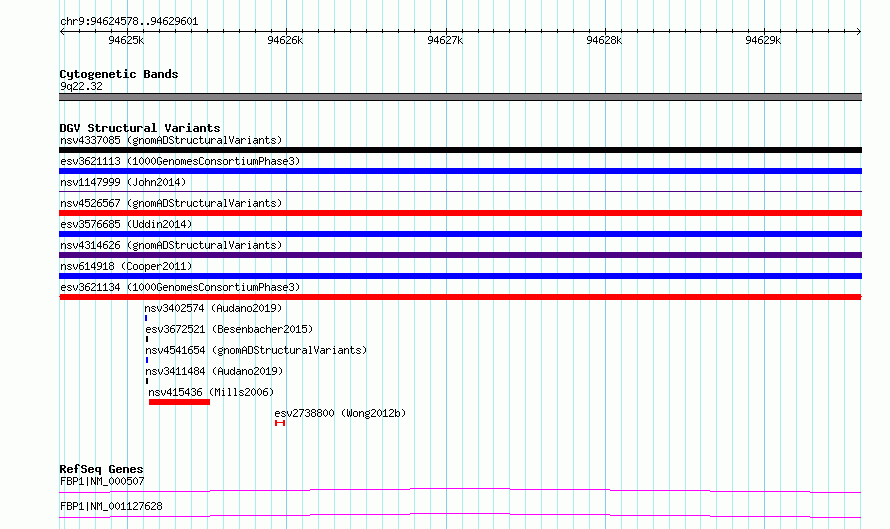Image resolution: width=890 pixels, height=529 pixels.
Task: Click the chr9:94624578..94629601 coordinate label
Action: [129, 22]
